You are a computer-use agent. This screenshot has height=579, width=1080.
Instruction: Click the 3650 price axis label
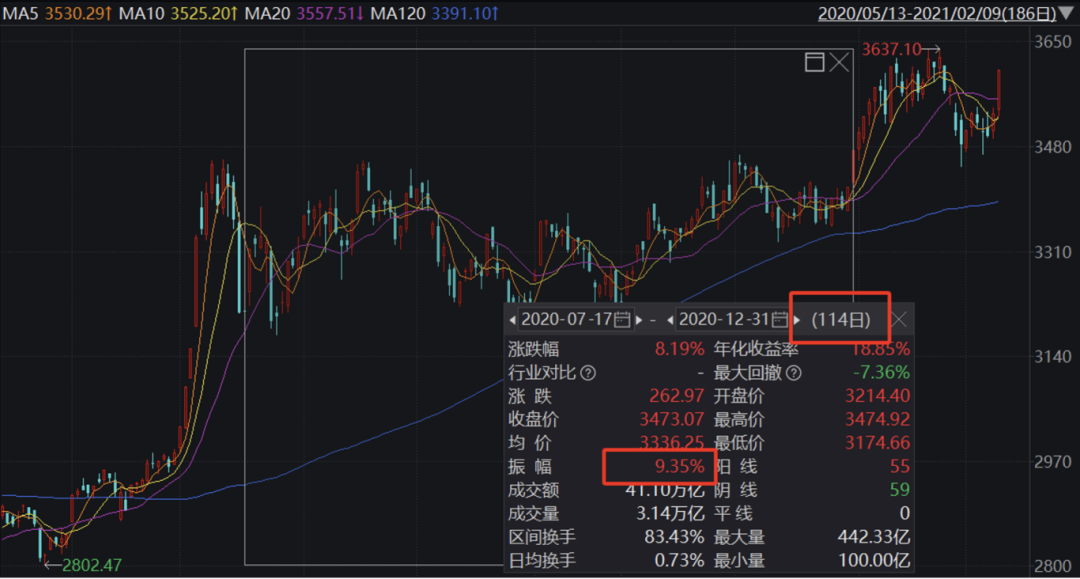(1053, 42)
